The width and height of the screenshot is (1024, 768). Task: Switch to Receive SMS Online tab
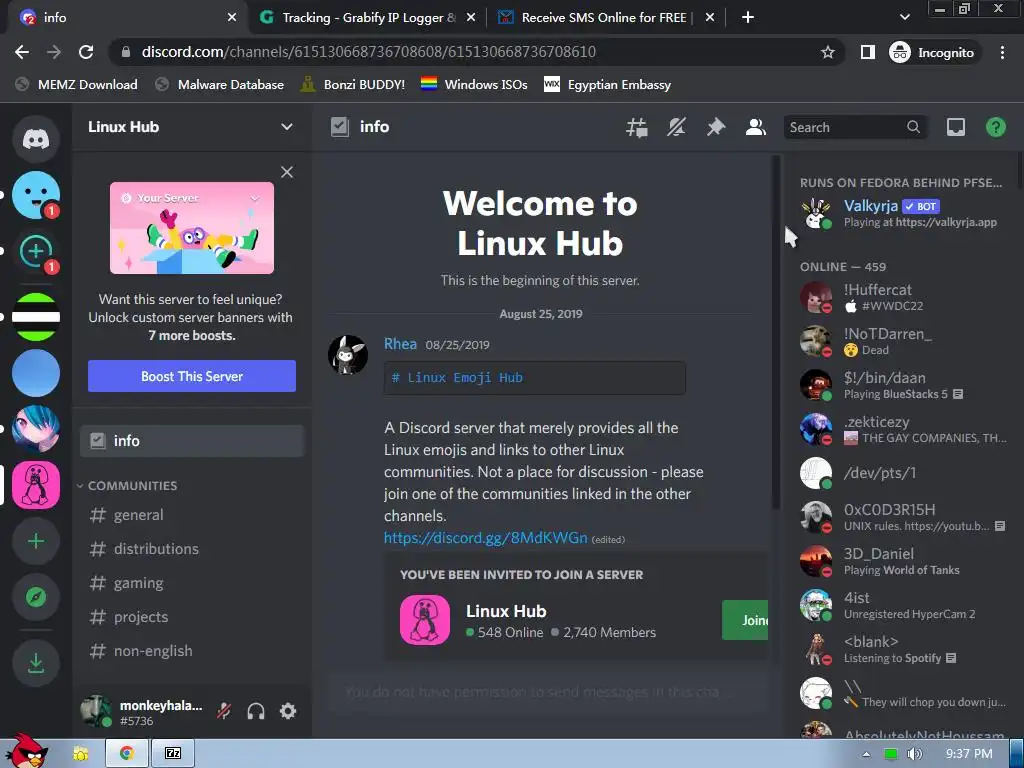point(606,18)
